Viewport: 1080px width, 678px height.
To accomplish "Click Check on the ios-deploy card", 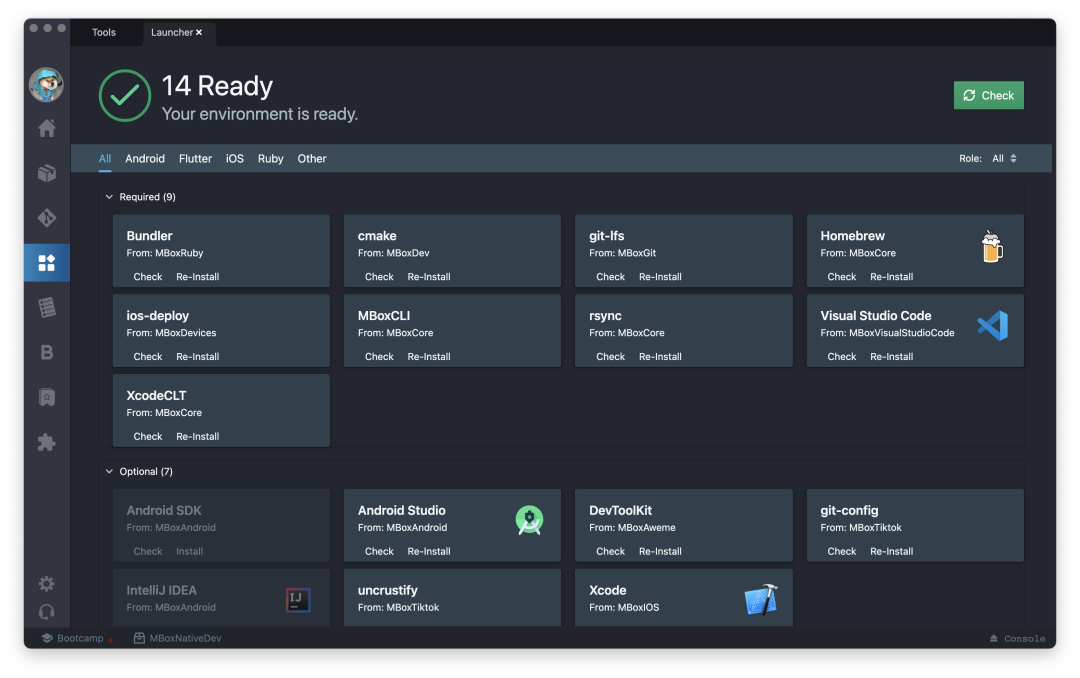I will 147,356.
